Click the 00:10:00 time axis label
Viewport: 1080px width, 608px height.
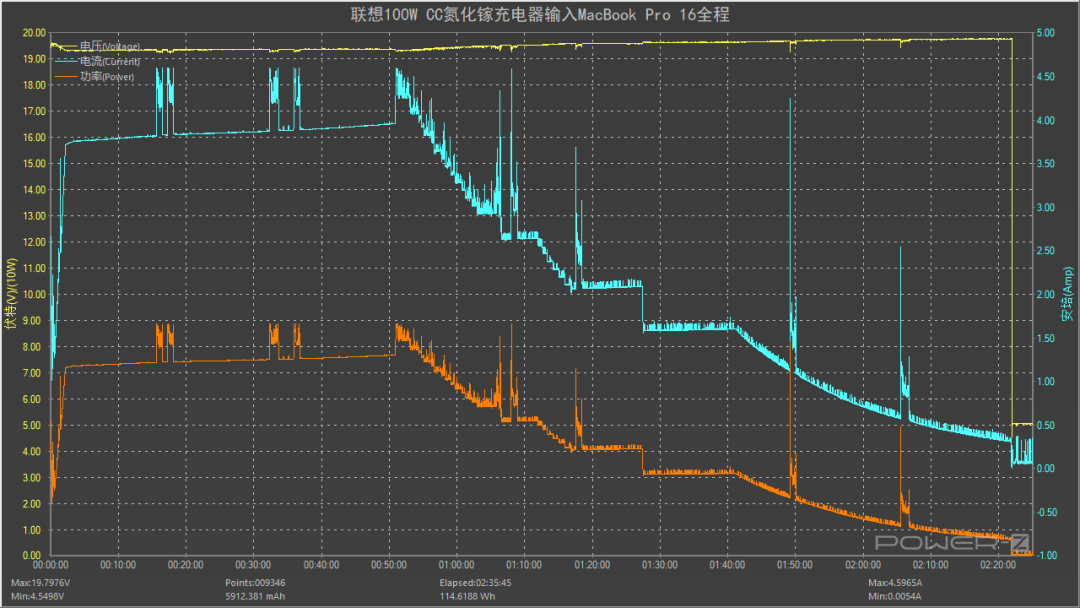[118, 565]
